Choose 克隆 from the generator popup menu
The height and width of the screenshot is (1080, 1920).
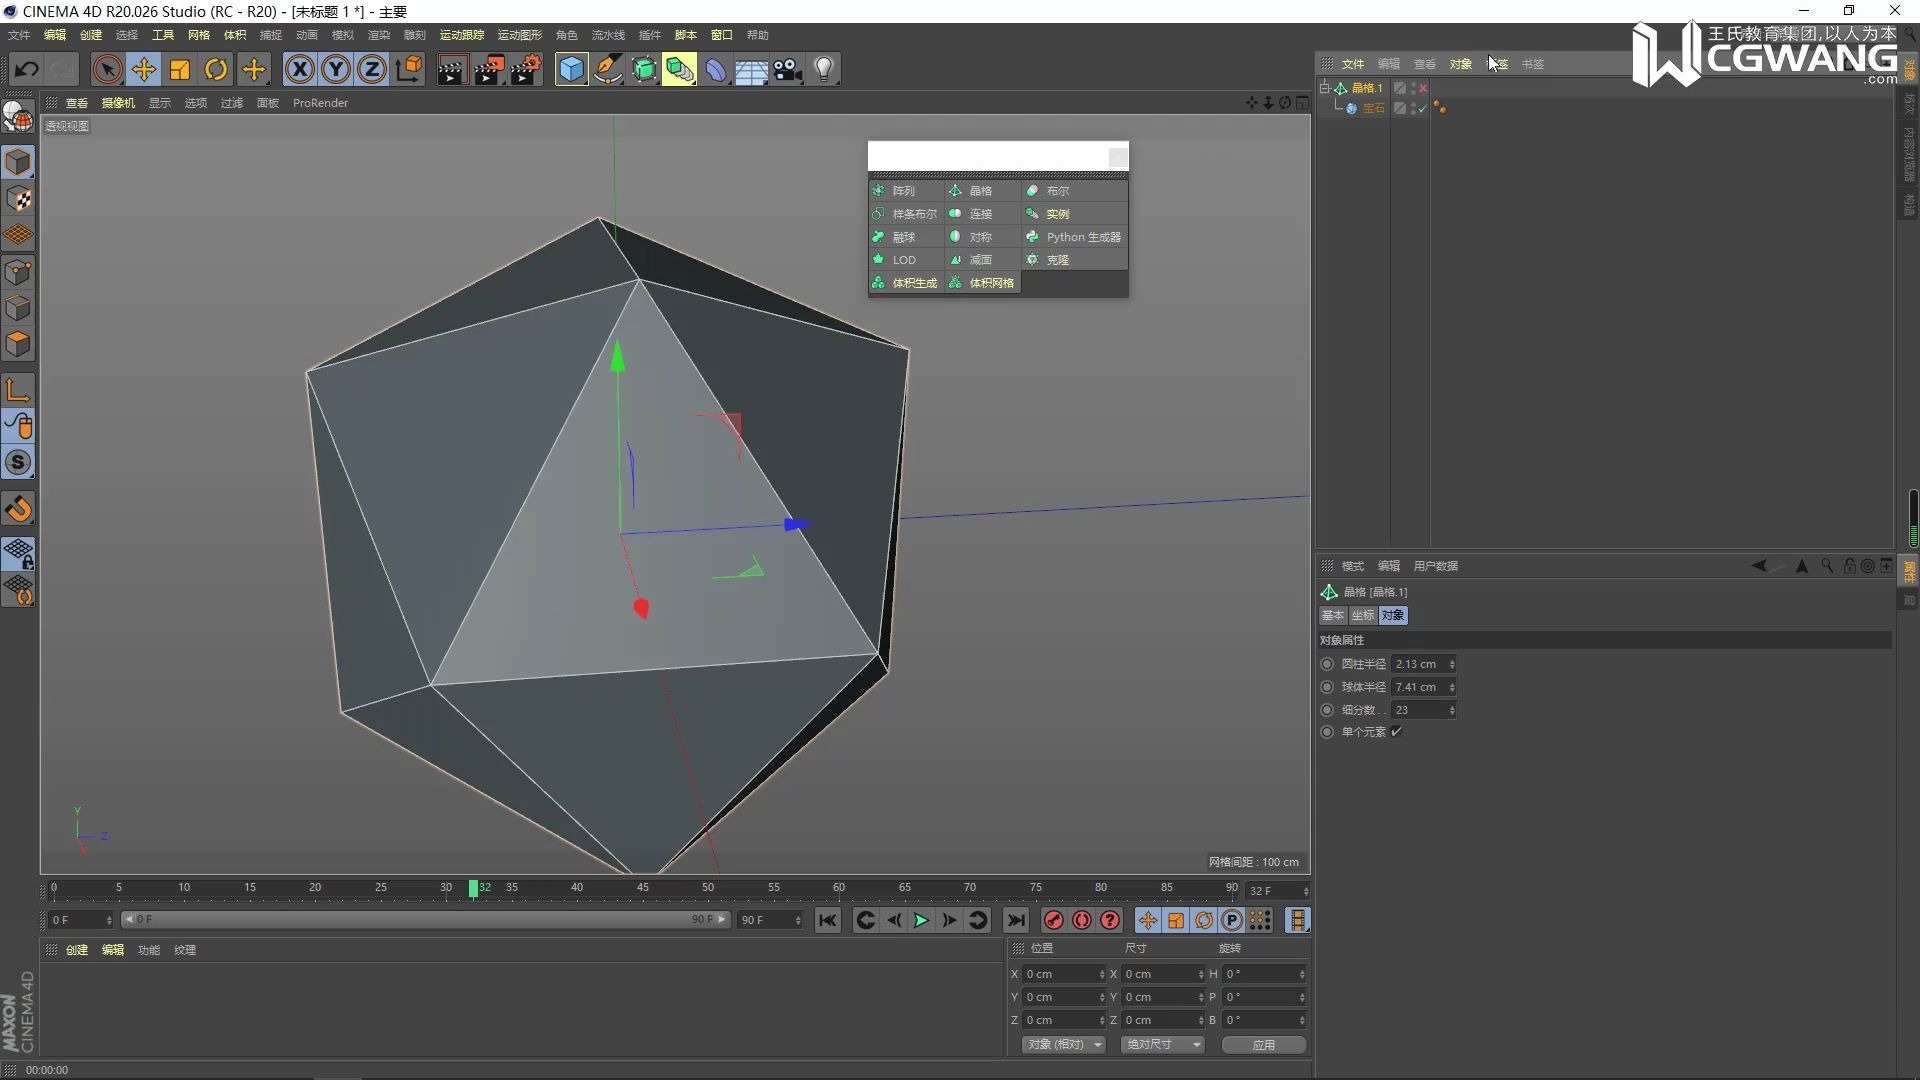pyautogui.click(x=1056, y=259)
